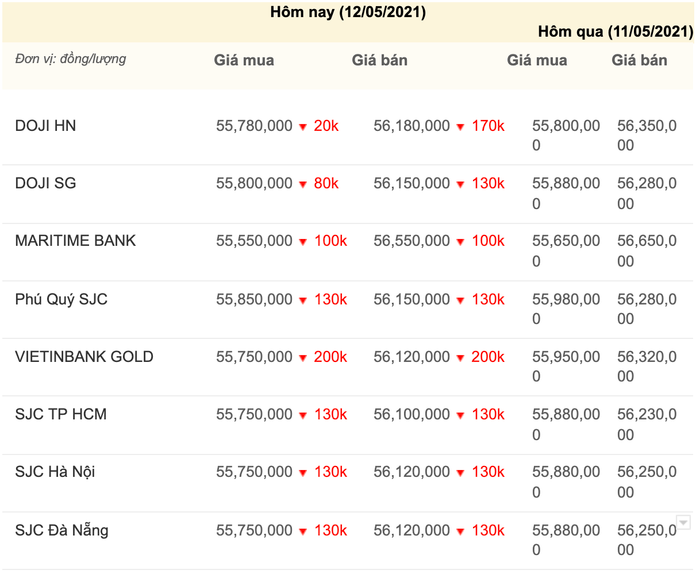Click today's Giá mua column header
The width and height of the screenshot is (700, 571).
click(x=244, y=60)
